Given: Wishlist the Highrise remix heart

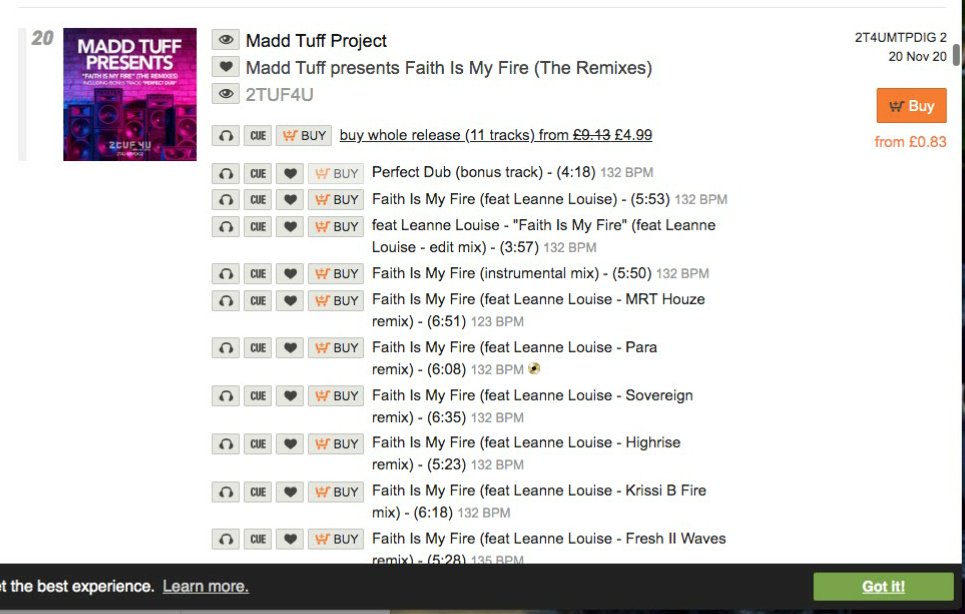Looking at the screenshot, I should point(290,444).
